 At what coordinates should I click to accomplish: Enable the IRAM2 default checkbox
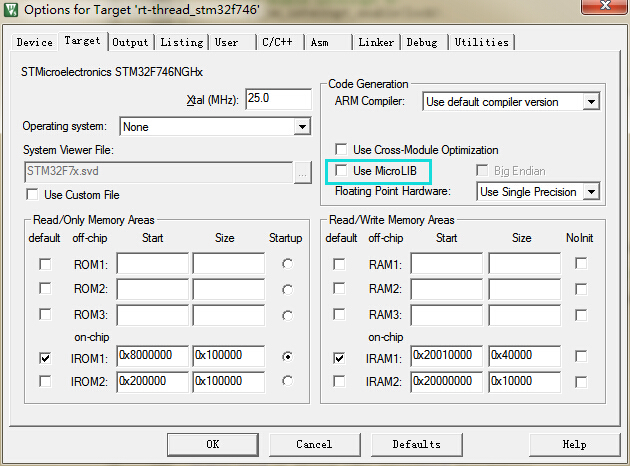point(341,381)
